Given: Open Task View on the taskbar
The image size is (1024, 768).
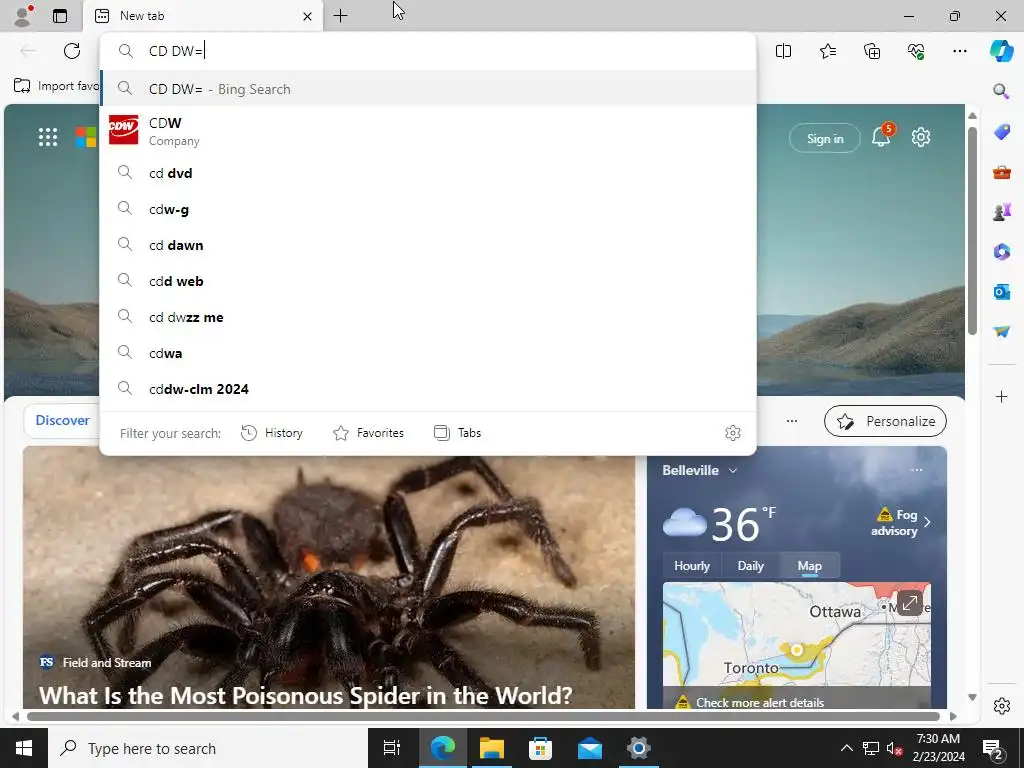Looking at the screenshot, I should tap(392, 748).
